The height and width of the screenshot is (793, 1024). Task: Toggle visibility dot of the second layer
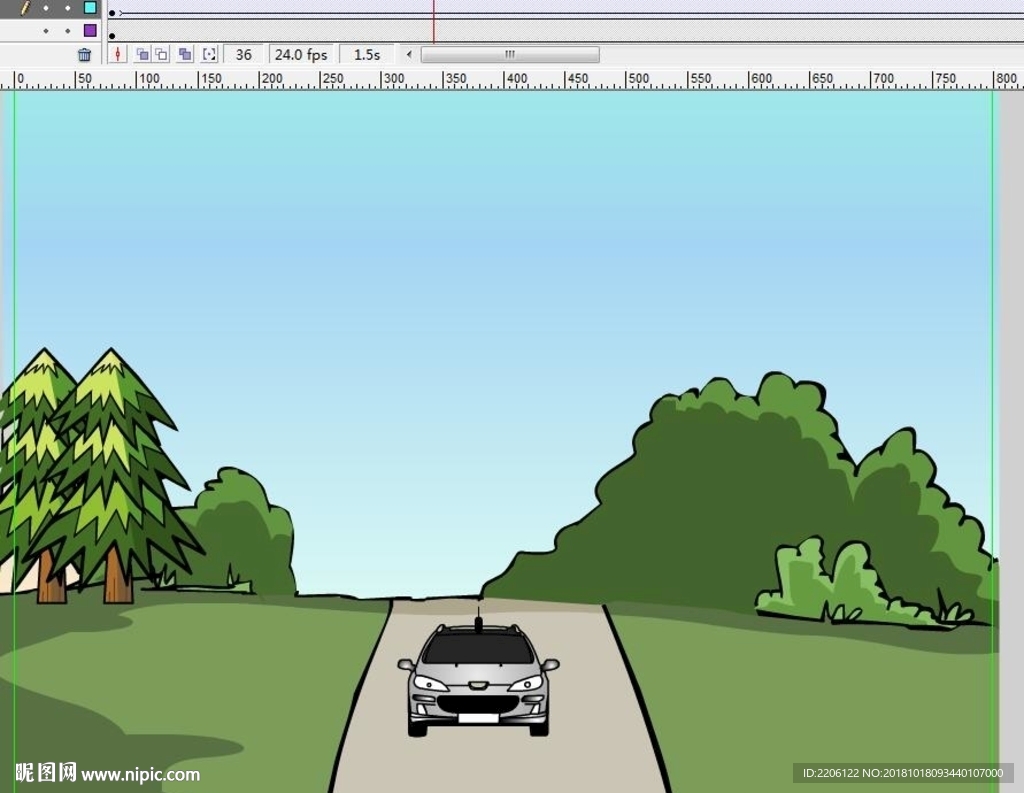(x=46, y=31)
